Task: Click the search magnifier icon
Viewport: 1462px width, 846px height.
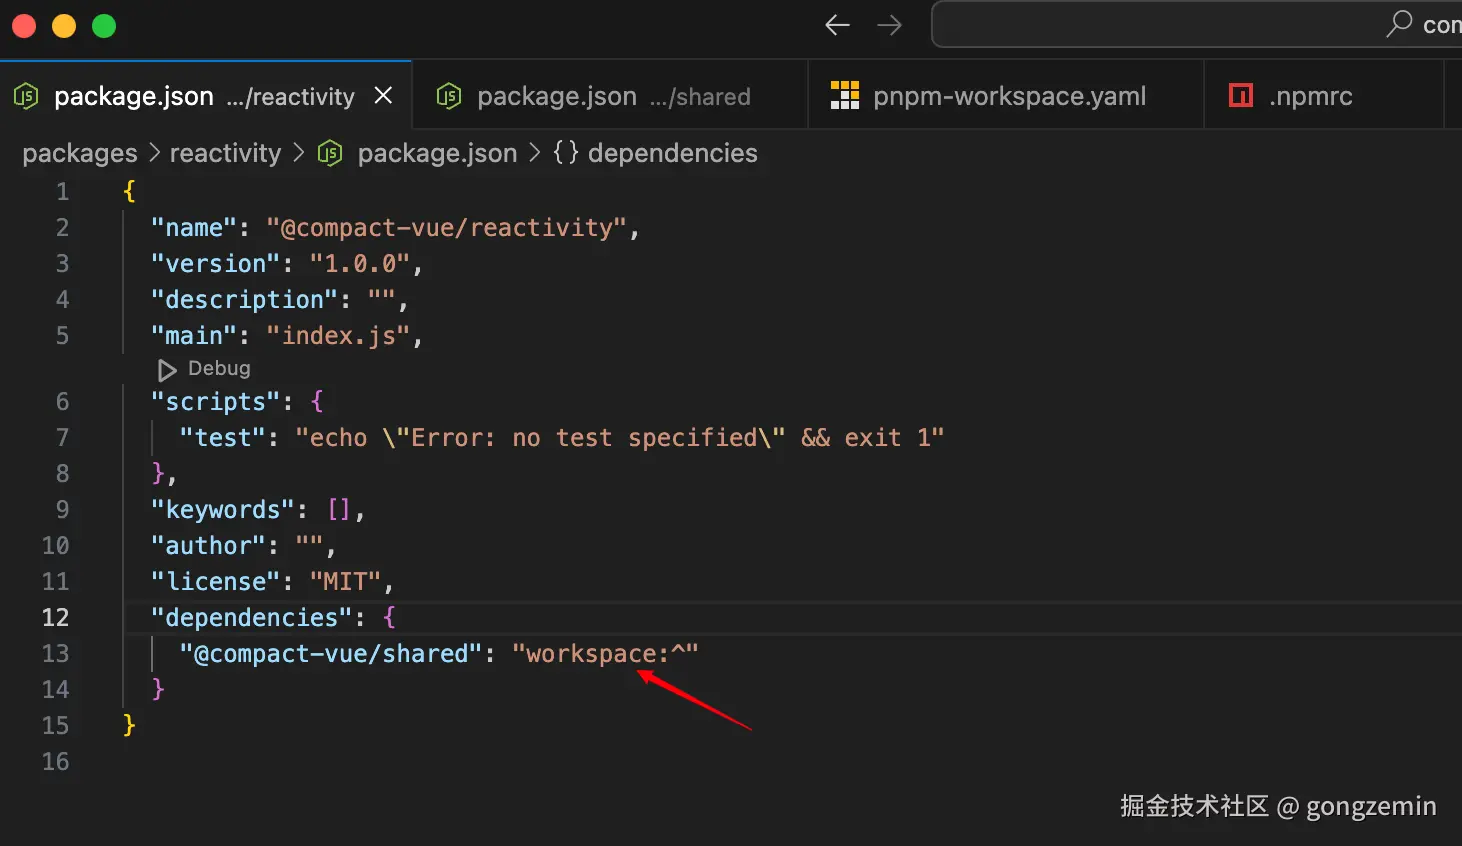Action: (1399, 23)
